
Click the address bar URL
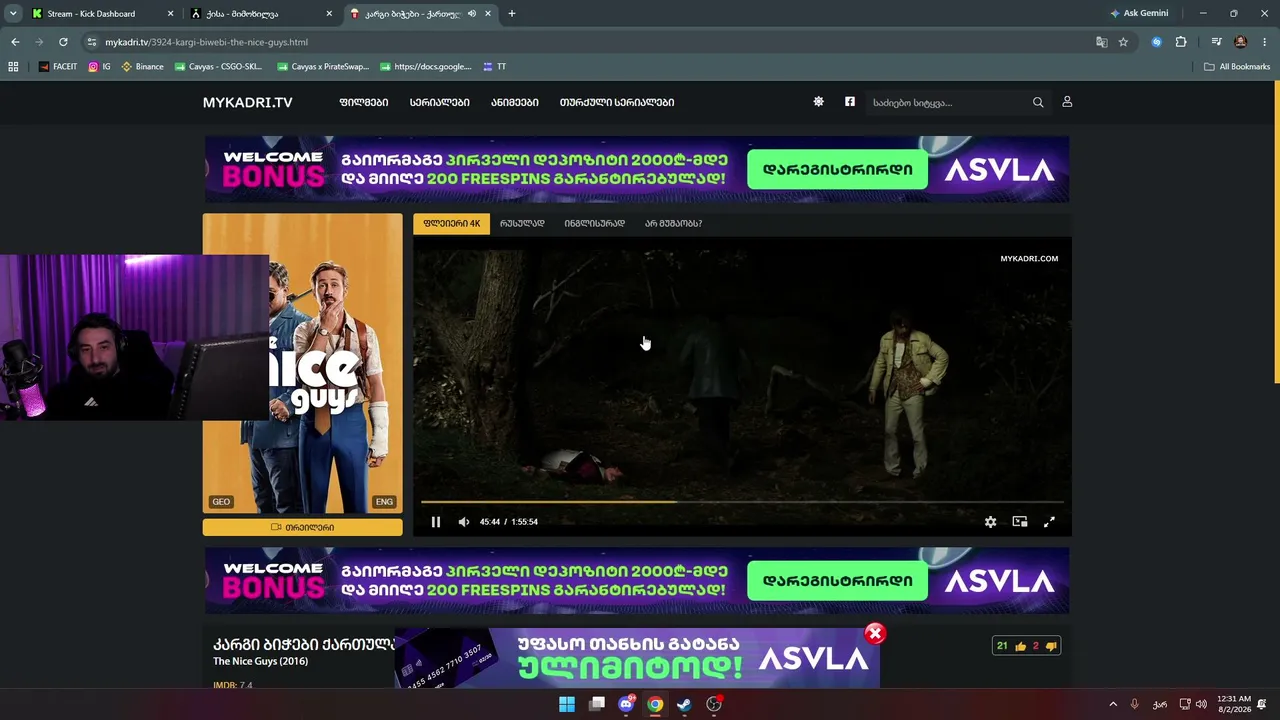207,42
